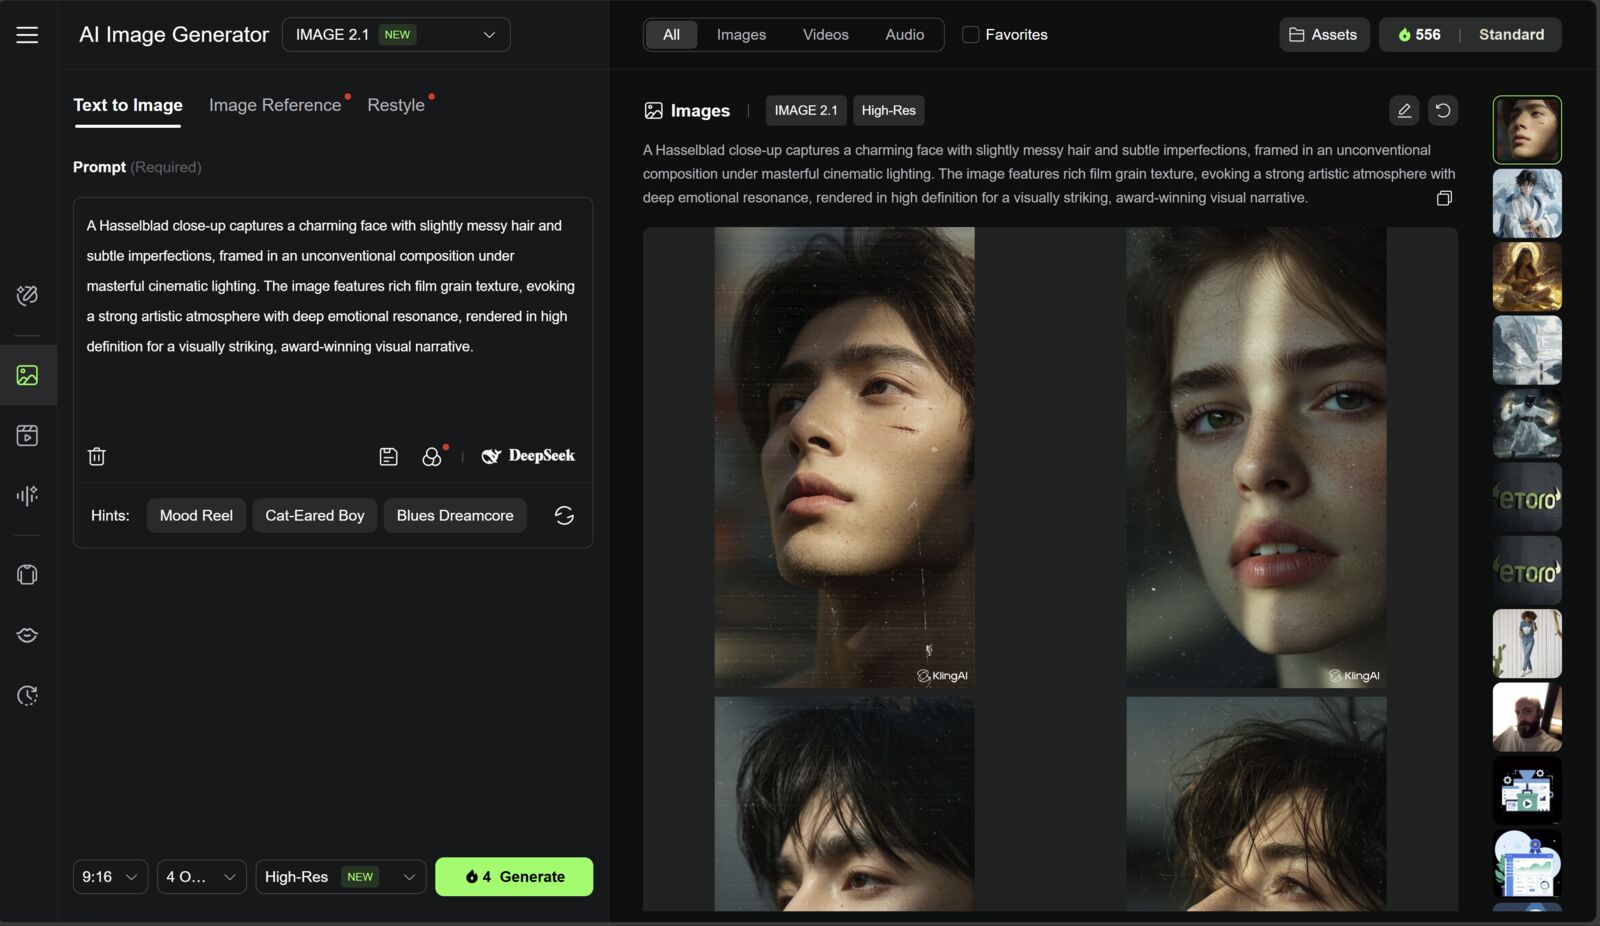
Task: Select the Videos filter tab
Action: [824, 33]
